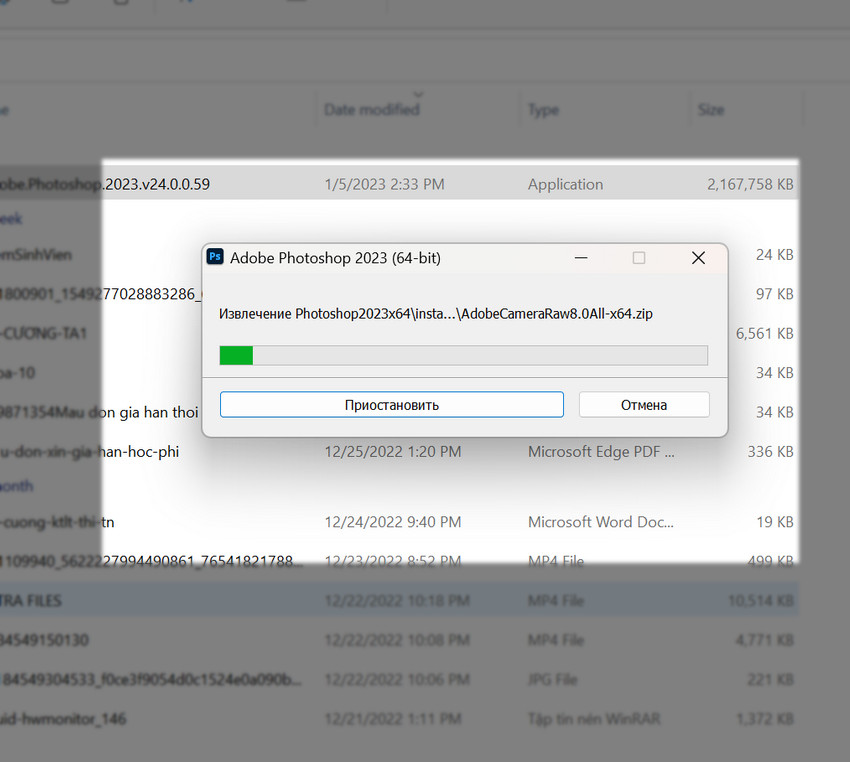Select the Photoshop.2023.v24.0.0.59 file in Explorer
The width and height of the screenshot is (850, 762).
tap(105, 184)
